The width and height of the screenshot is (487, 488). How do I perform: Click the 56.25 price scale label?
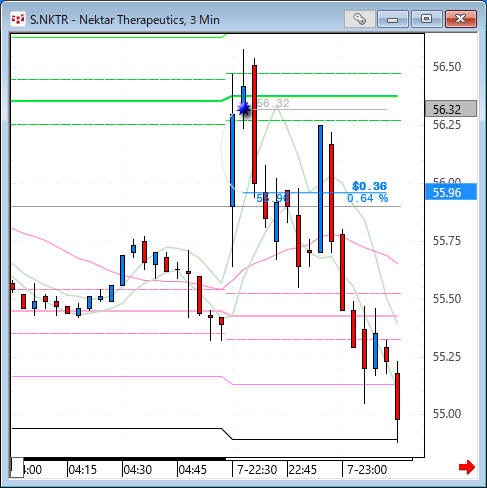(447, 125)
